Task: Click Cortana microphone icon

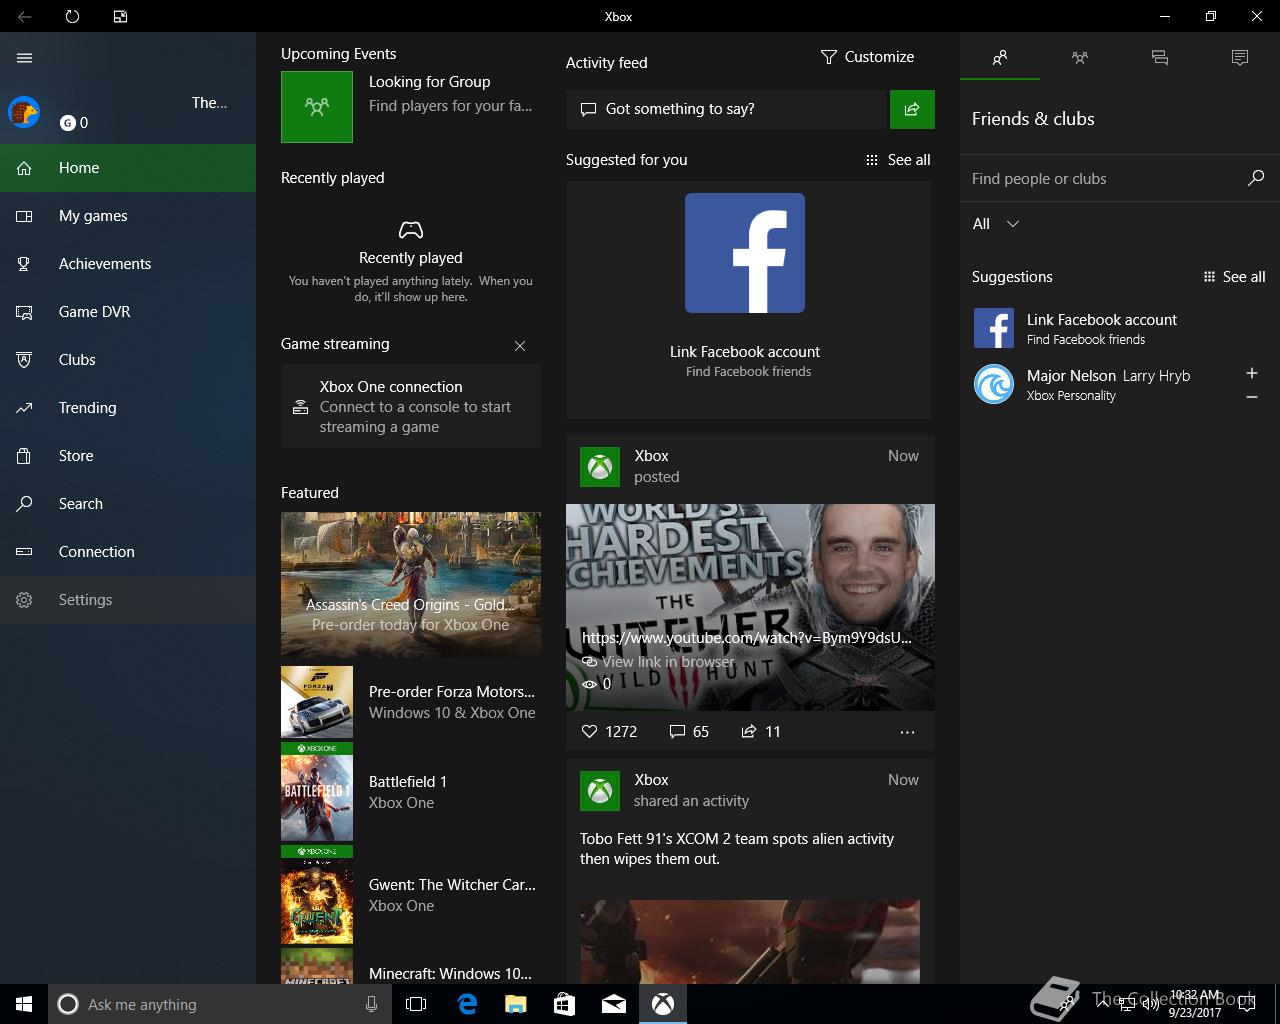Action: pos(371,1004)
